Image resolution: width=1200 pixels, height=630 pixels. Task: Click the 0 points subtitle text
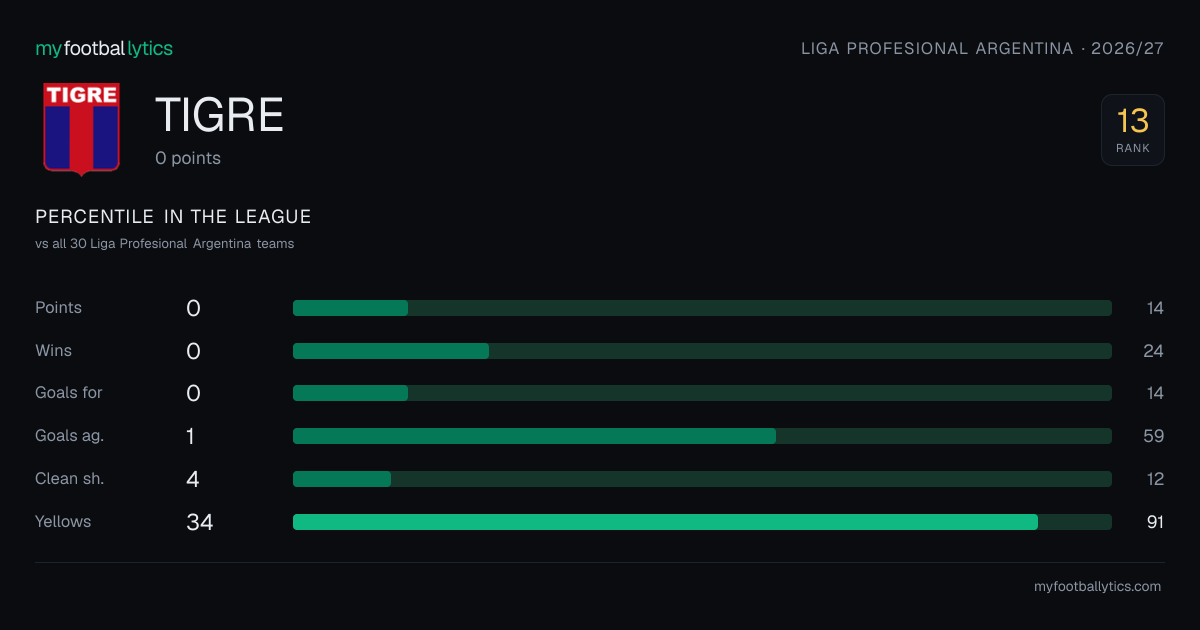[188, 158]
